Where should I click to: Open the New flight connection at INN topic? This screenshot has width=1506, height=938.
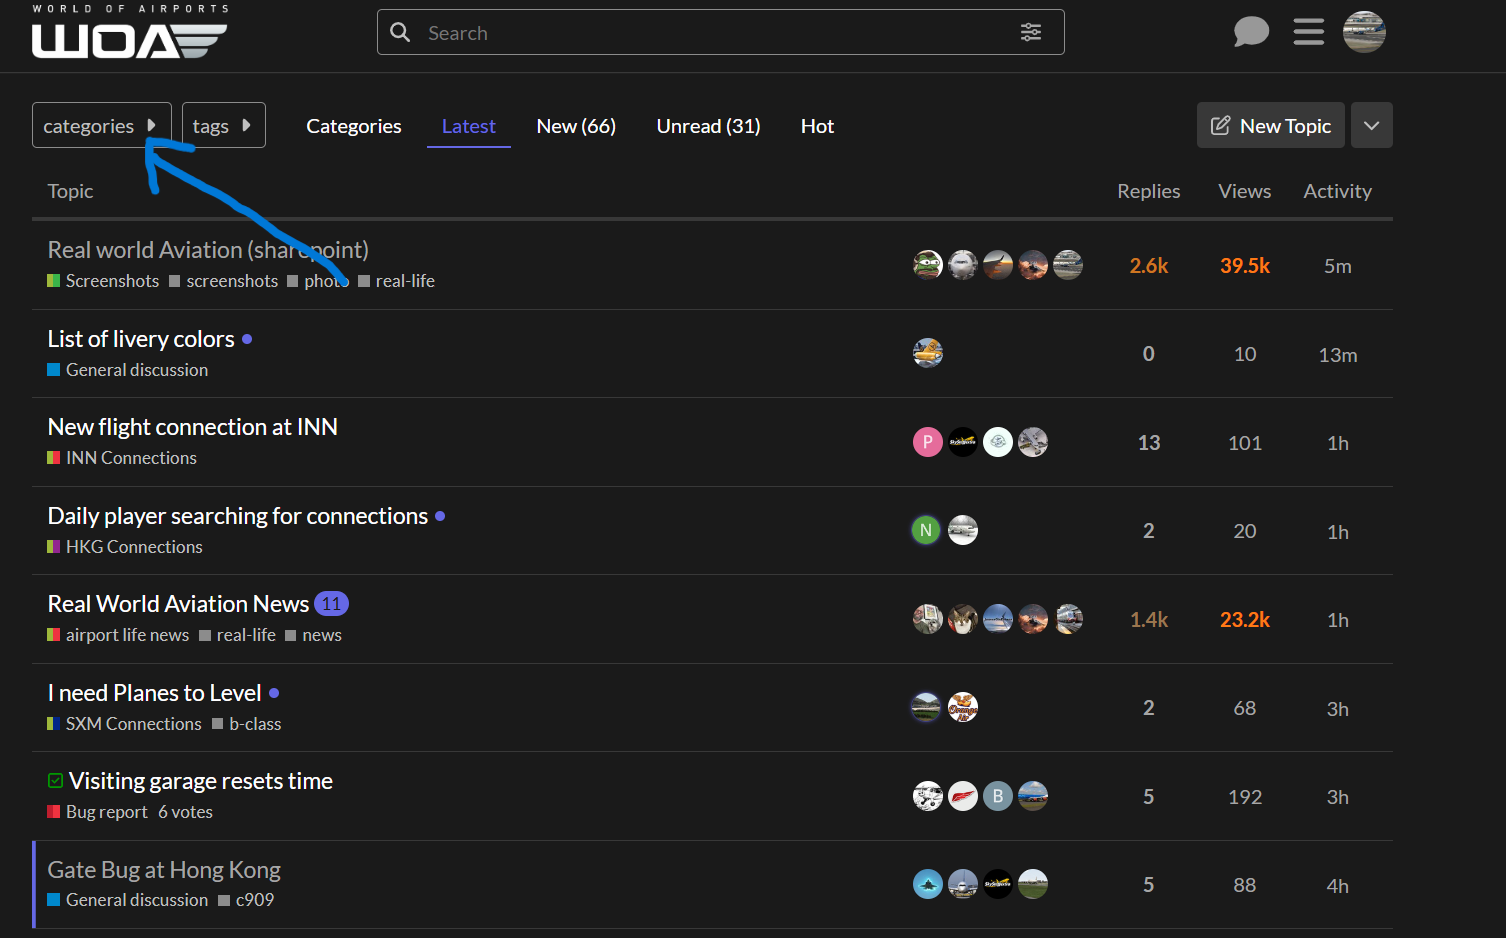point(193,427)
